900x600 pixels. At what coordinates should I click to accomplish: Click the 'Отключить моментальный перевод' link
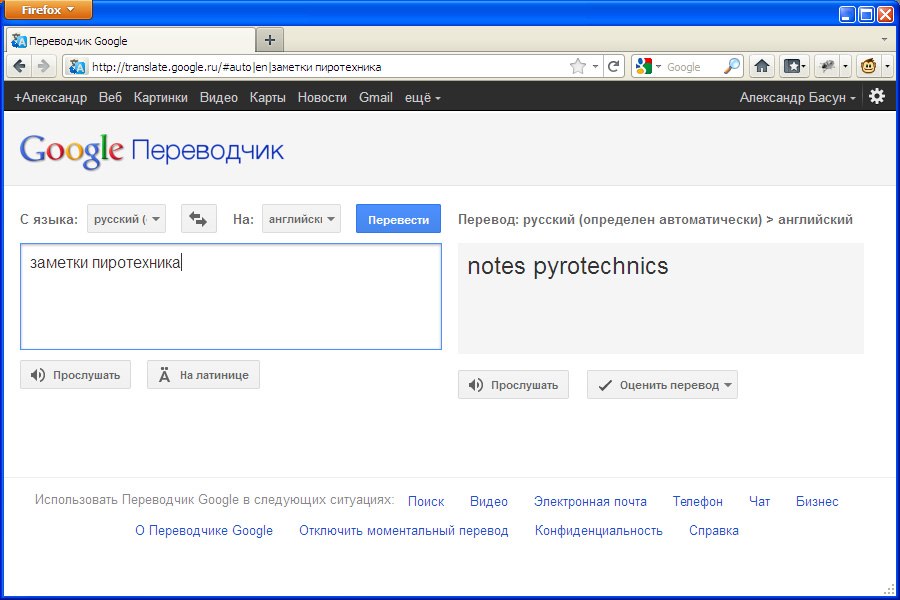coord(403,531)
